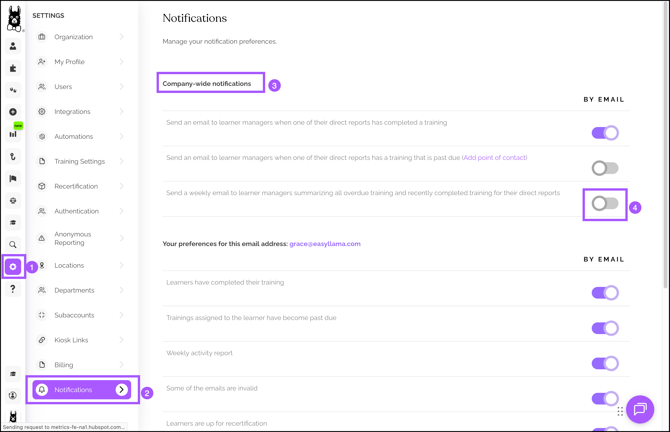This screenshot has height=432, width=670.
Task: Click the EasyLlama logo at top left
Action: [x=14, y=17]
